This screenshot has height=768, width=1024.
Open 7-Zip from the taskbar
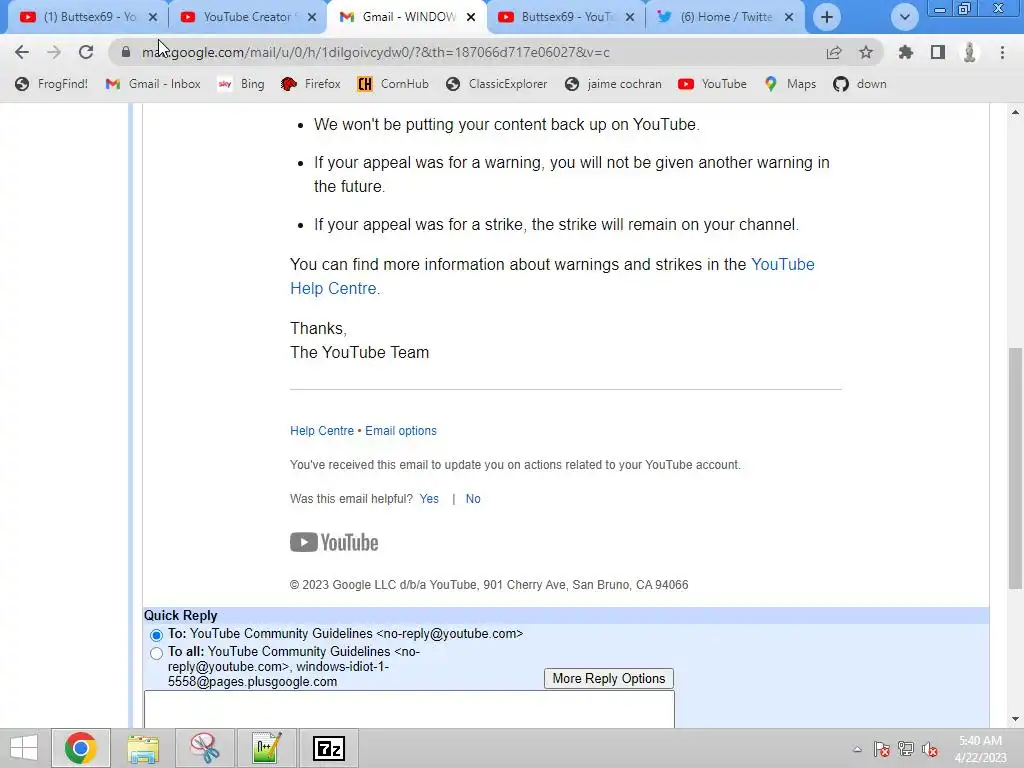pyautogui.click(x=328, y=748)
